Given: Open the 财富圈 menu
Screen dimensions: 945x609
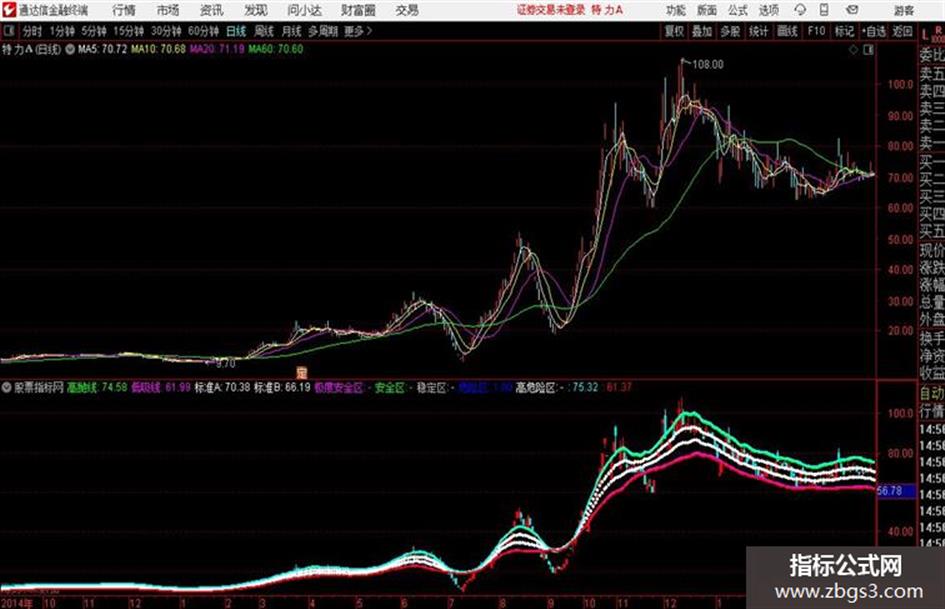Looking at the screenshot, I should (358, 10).
